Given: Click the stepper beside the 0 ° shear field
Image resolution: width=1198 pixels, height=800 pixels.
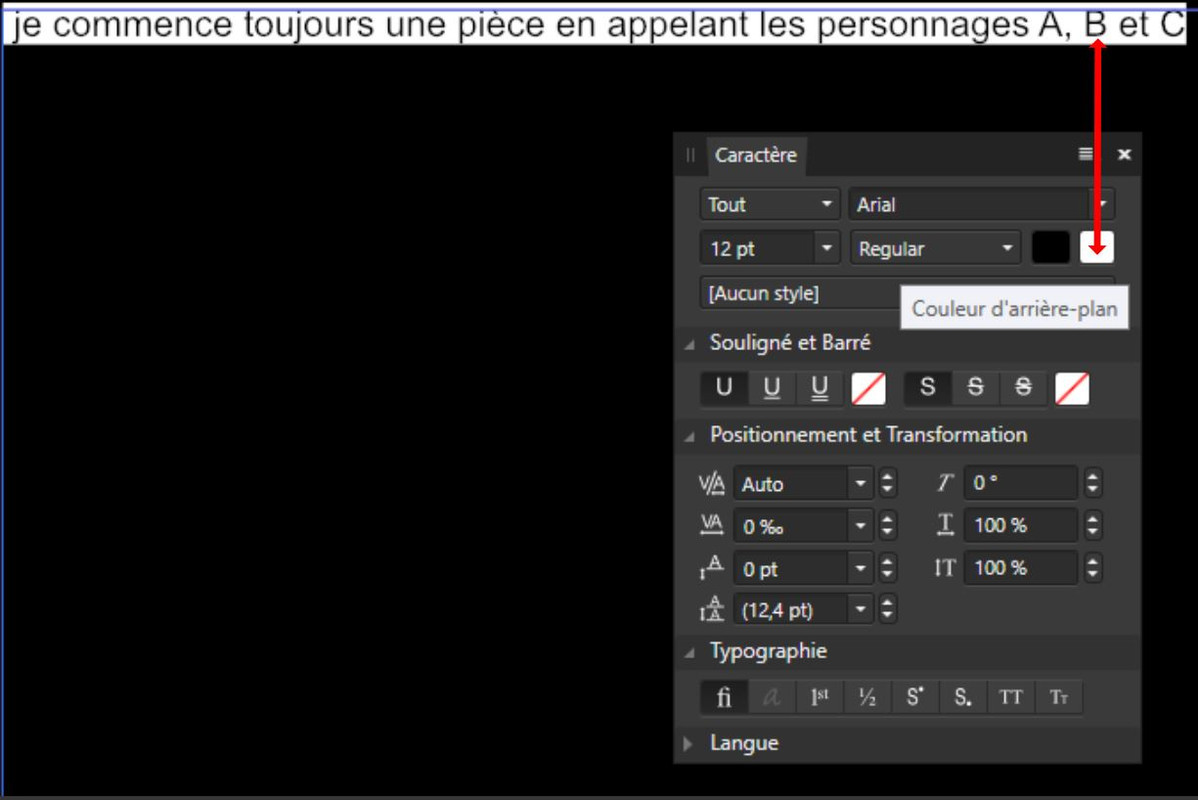Looking at the screenshot, I should coord(1093,483).
